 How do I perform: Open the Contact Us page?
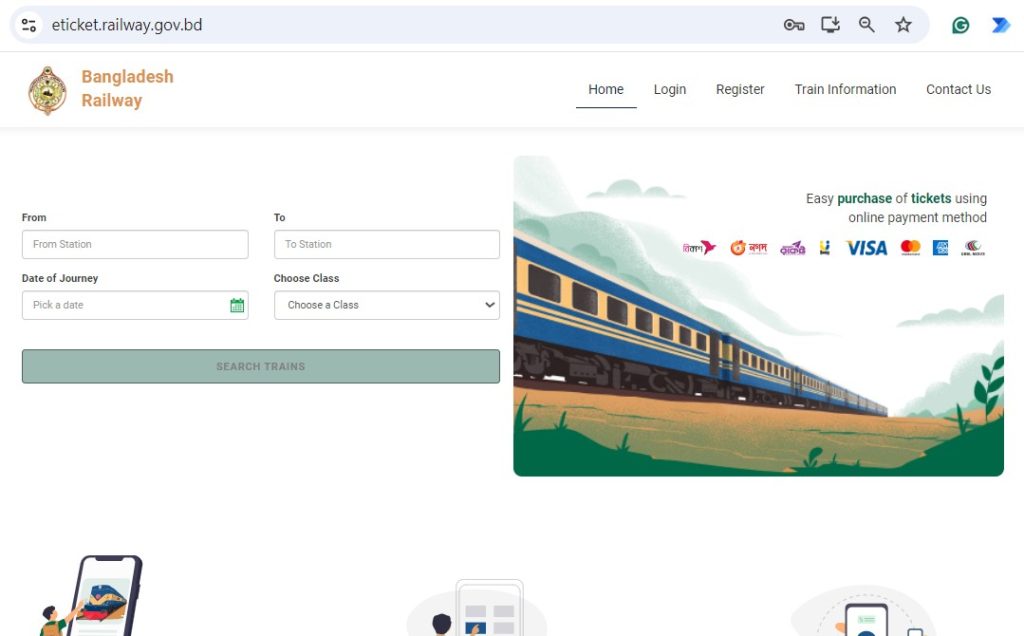coord(958,89)
